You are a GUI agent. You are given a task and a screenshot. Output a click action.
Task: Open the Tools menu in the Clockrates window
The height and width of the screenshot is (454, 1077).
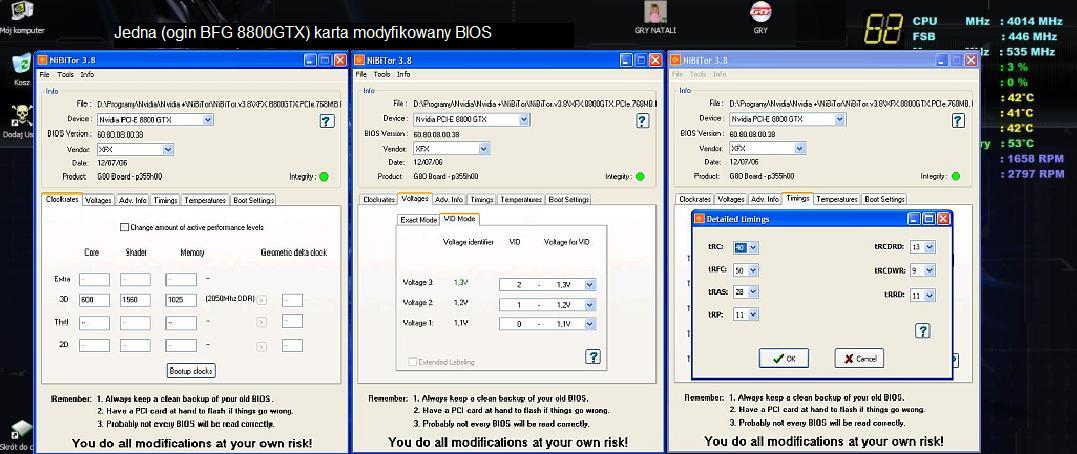click(65, 74)
